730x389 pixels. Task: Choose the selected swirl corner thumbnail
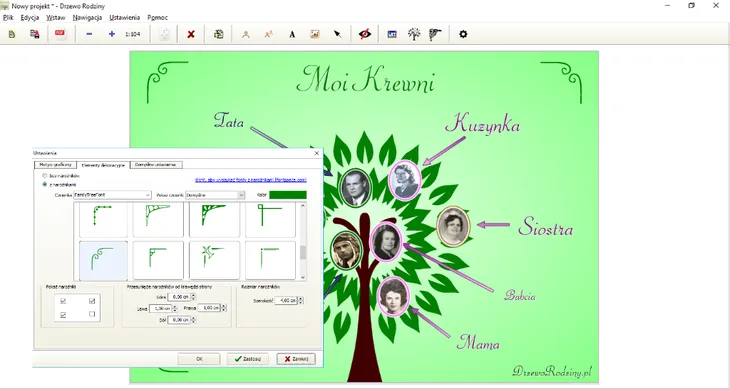coord(103,260)
